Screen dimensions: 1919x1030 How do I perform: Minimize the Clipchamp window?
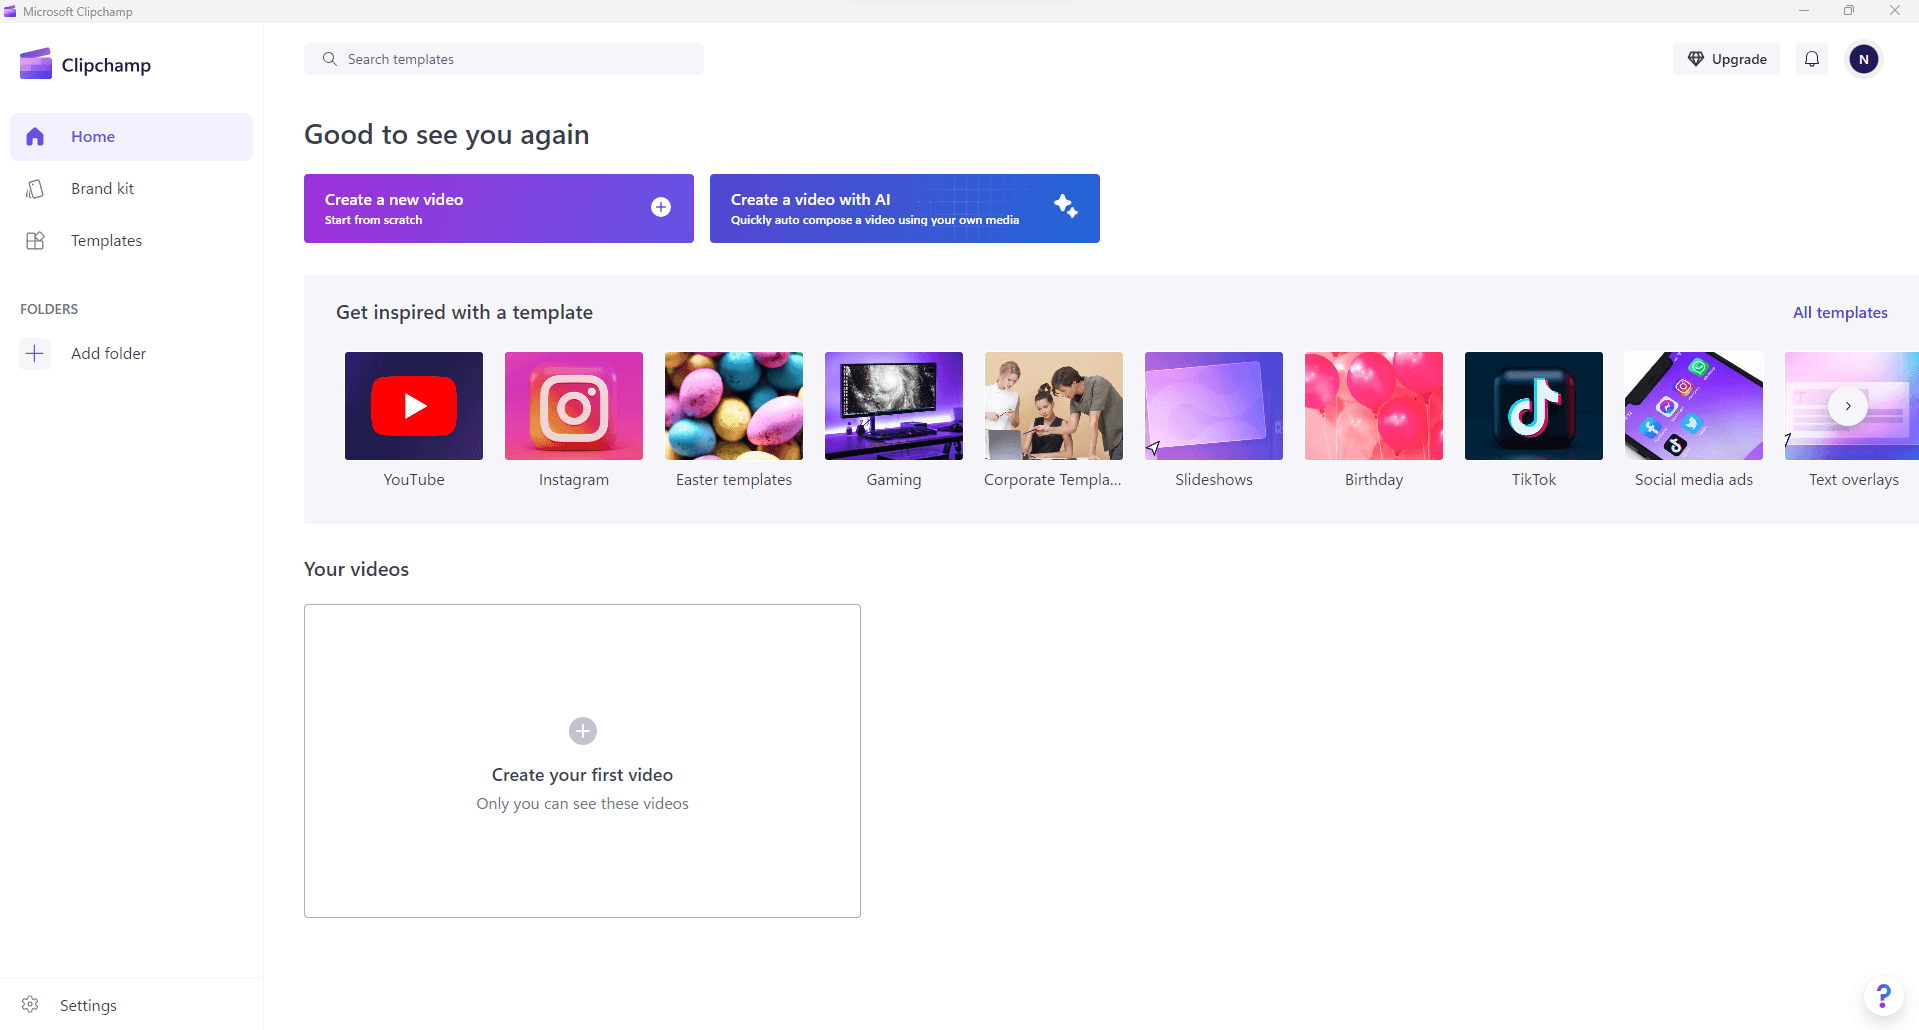[x=1804, y=11]
